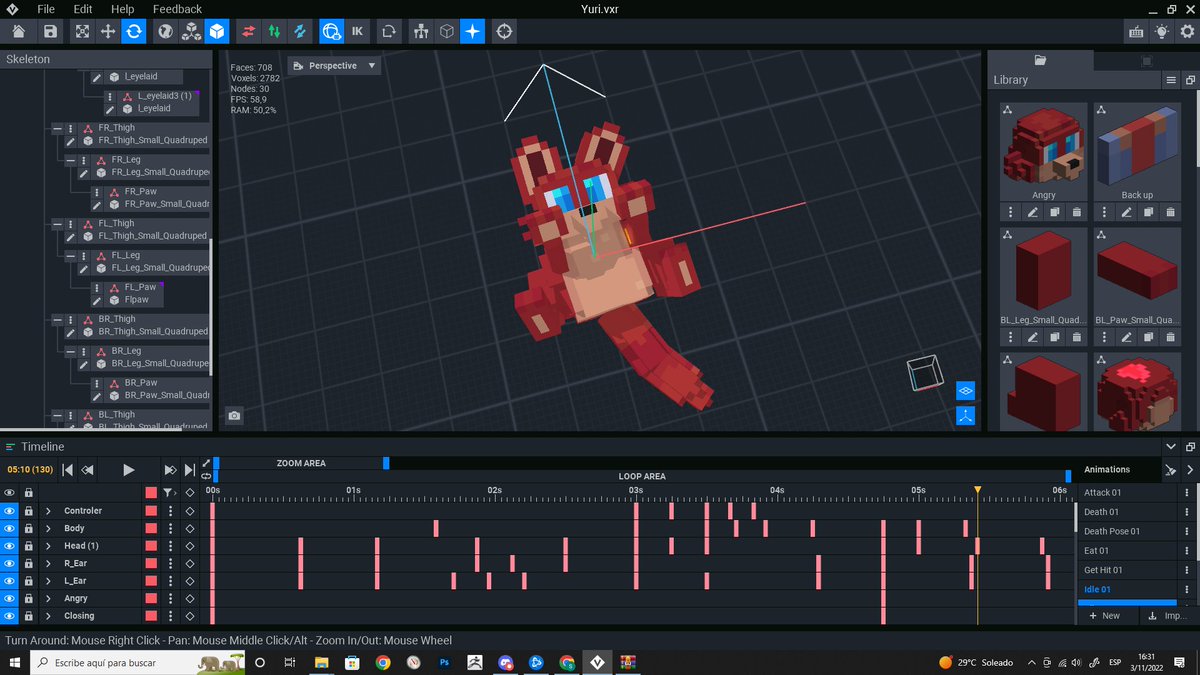Open the Help menu
Viewport: 1200px width, 675px height.
123,9
